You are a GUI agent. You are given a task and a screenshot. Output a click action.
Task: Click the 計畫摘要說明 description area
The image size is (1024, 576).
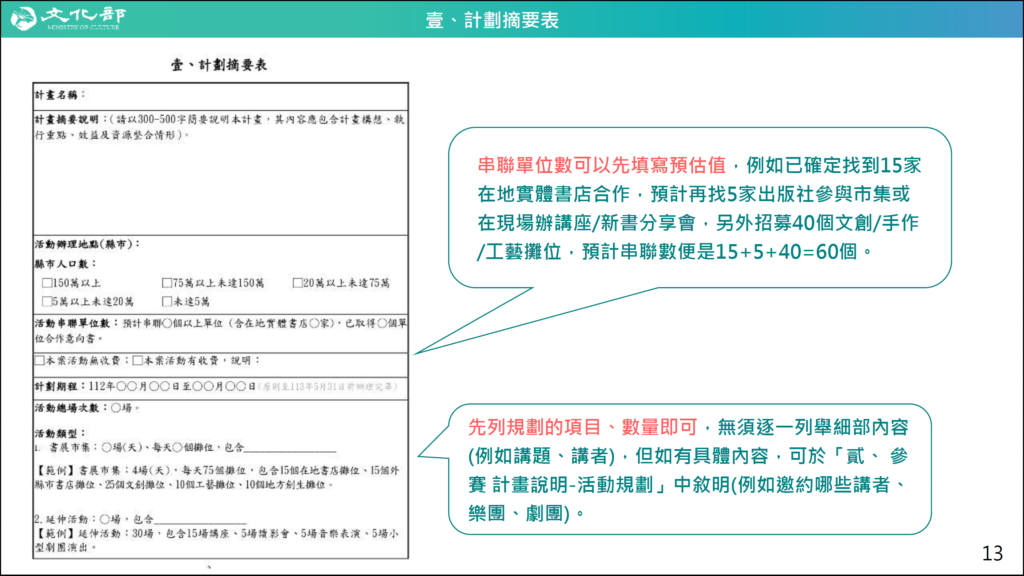point(221,173)
